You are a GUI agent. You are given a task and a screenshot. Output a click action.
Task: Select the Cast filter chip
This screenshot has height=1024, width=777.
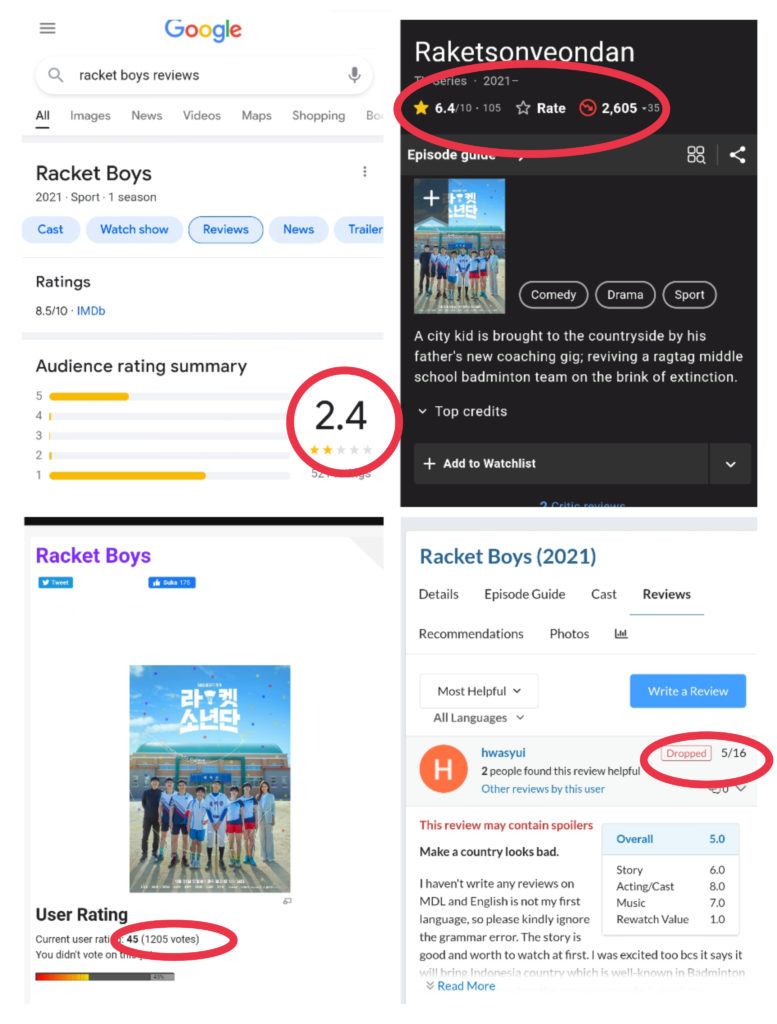point(51,230)
